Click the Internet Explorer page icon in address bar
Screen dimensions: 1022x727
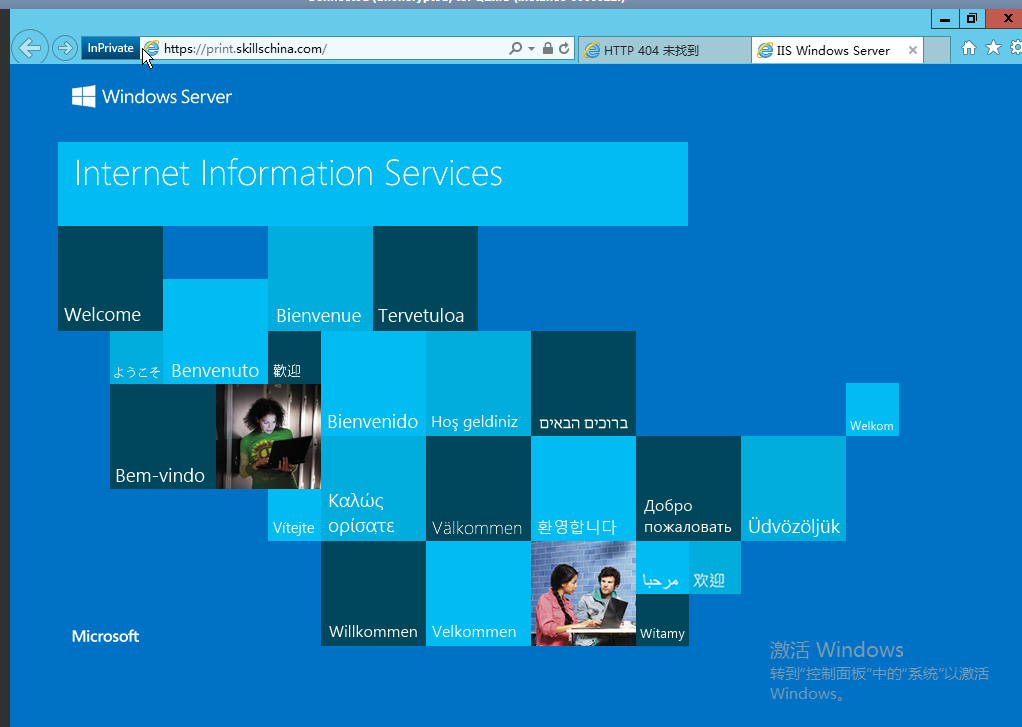[x=151, y=48]
